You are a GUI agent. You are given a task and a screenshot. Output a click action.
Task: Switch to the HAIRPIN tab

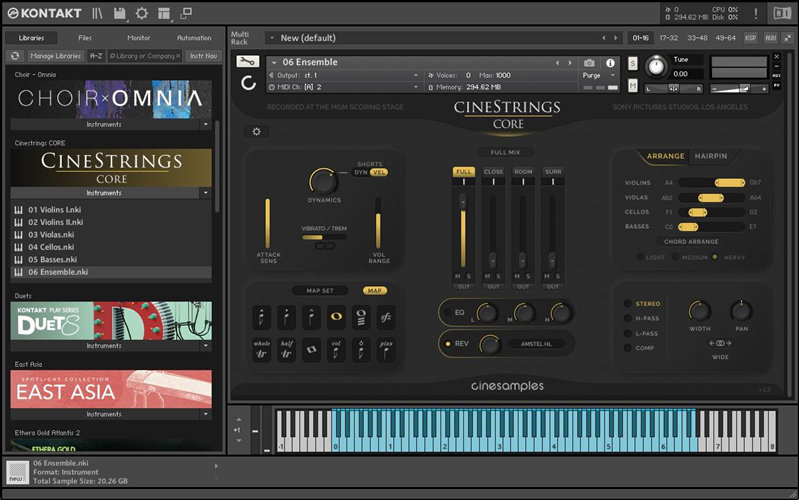pos(711,157)
